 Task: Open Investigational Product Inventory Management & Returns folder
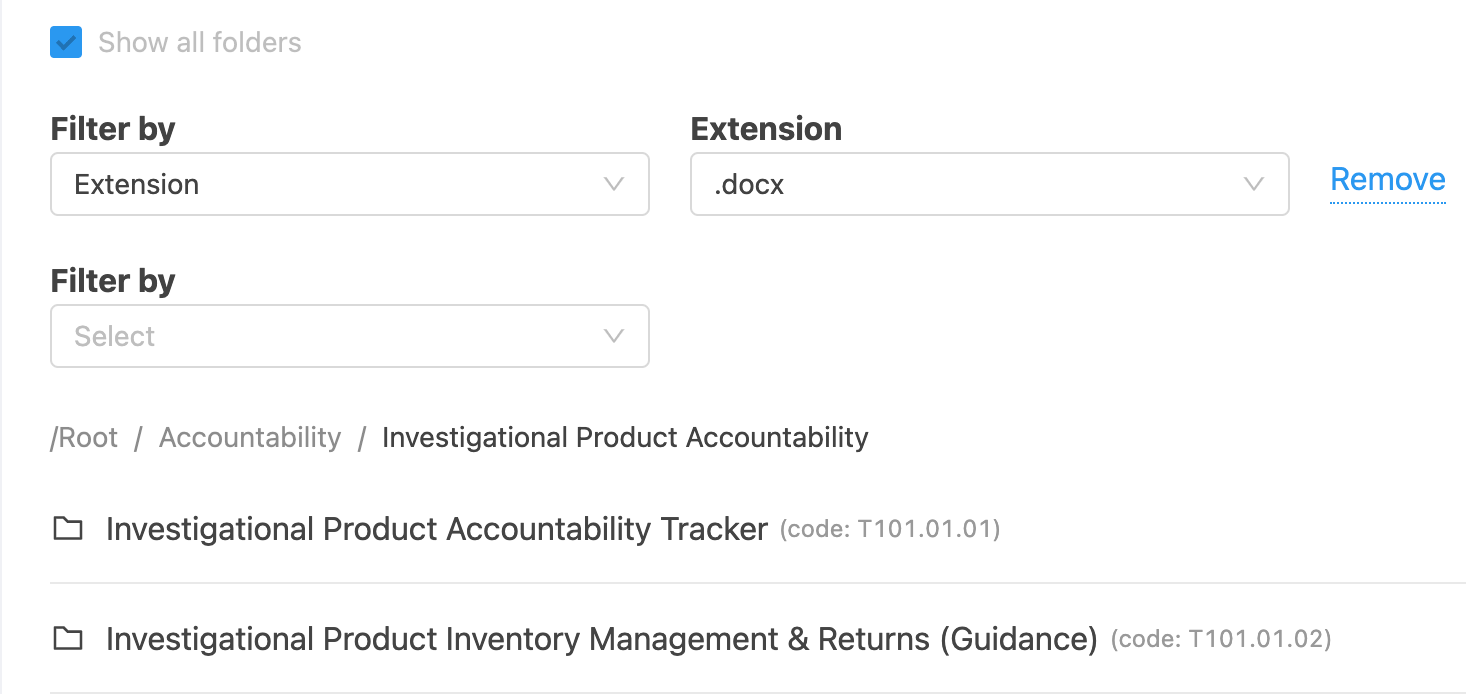(x=602, y=639)
